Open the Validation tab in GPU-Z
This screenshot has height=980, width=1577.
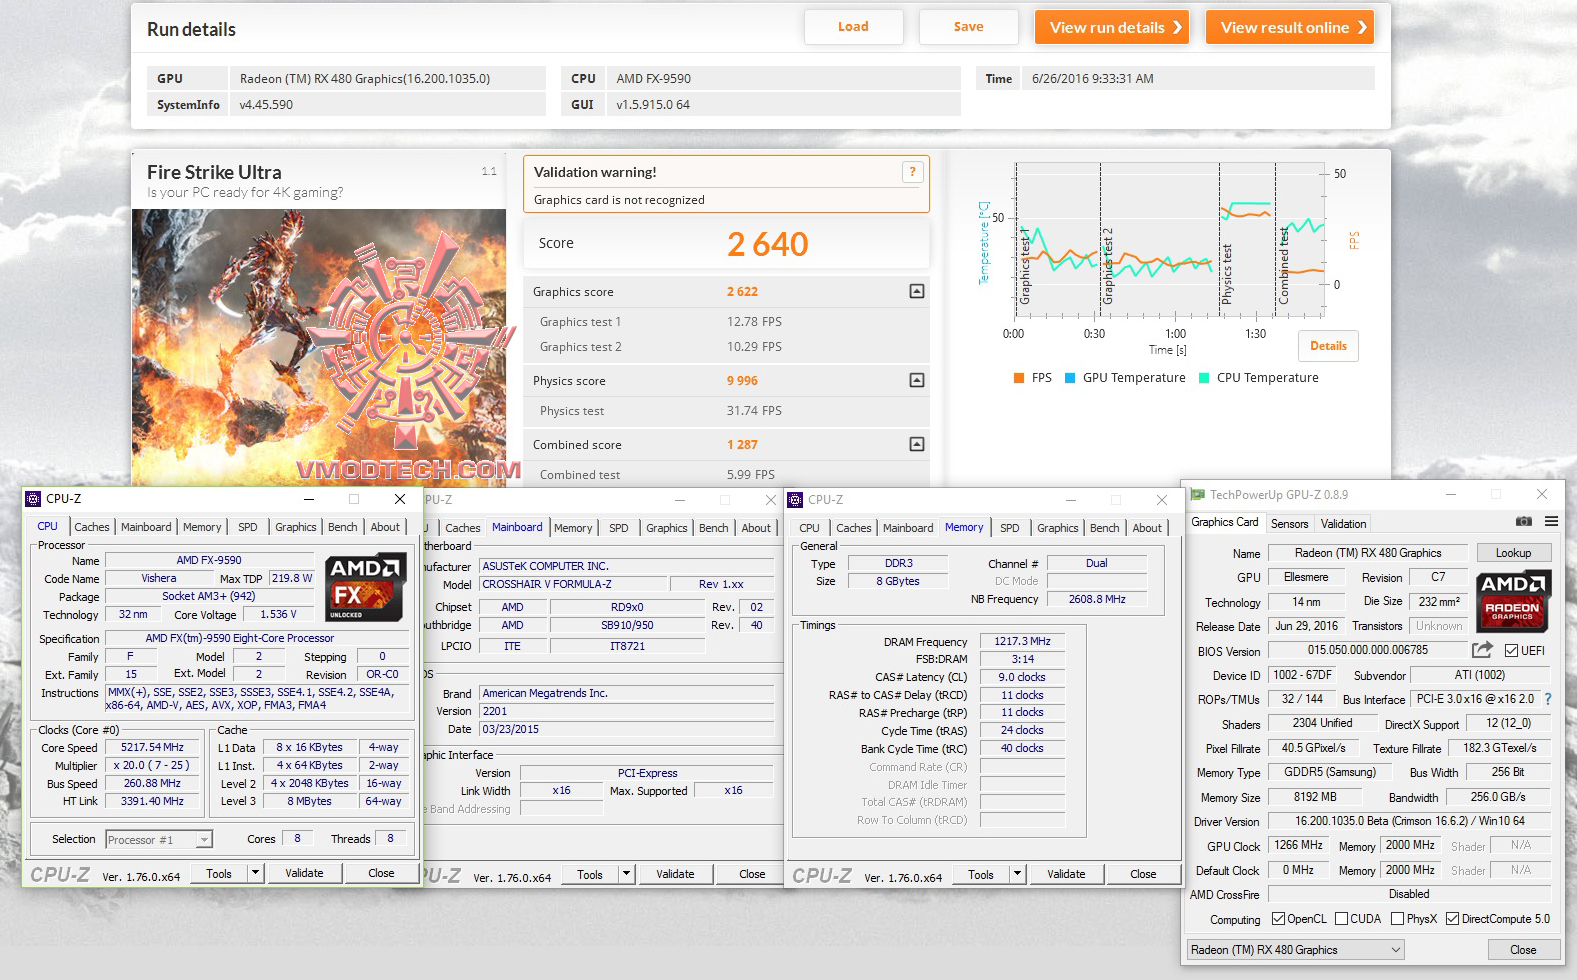point(1343,524)
